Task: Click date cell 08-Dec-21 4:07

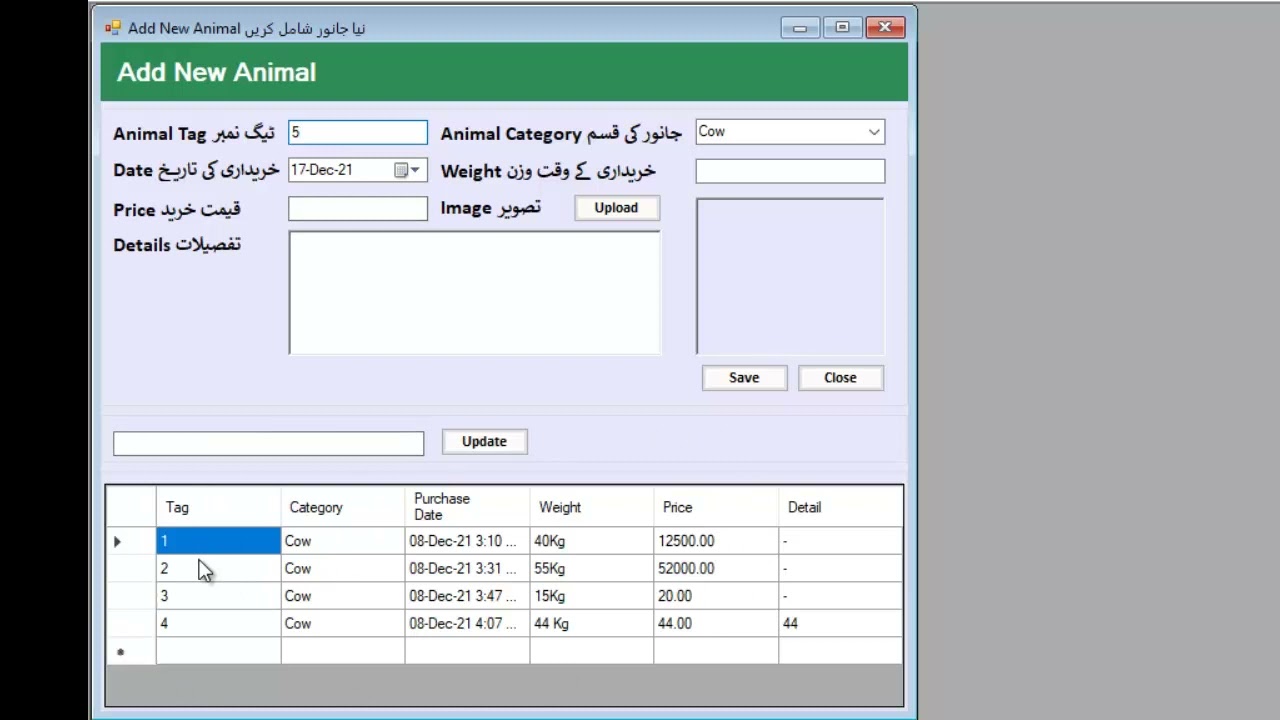Action: coord(467,623)
